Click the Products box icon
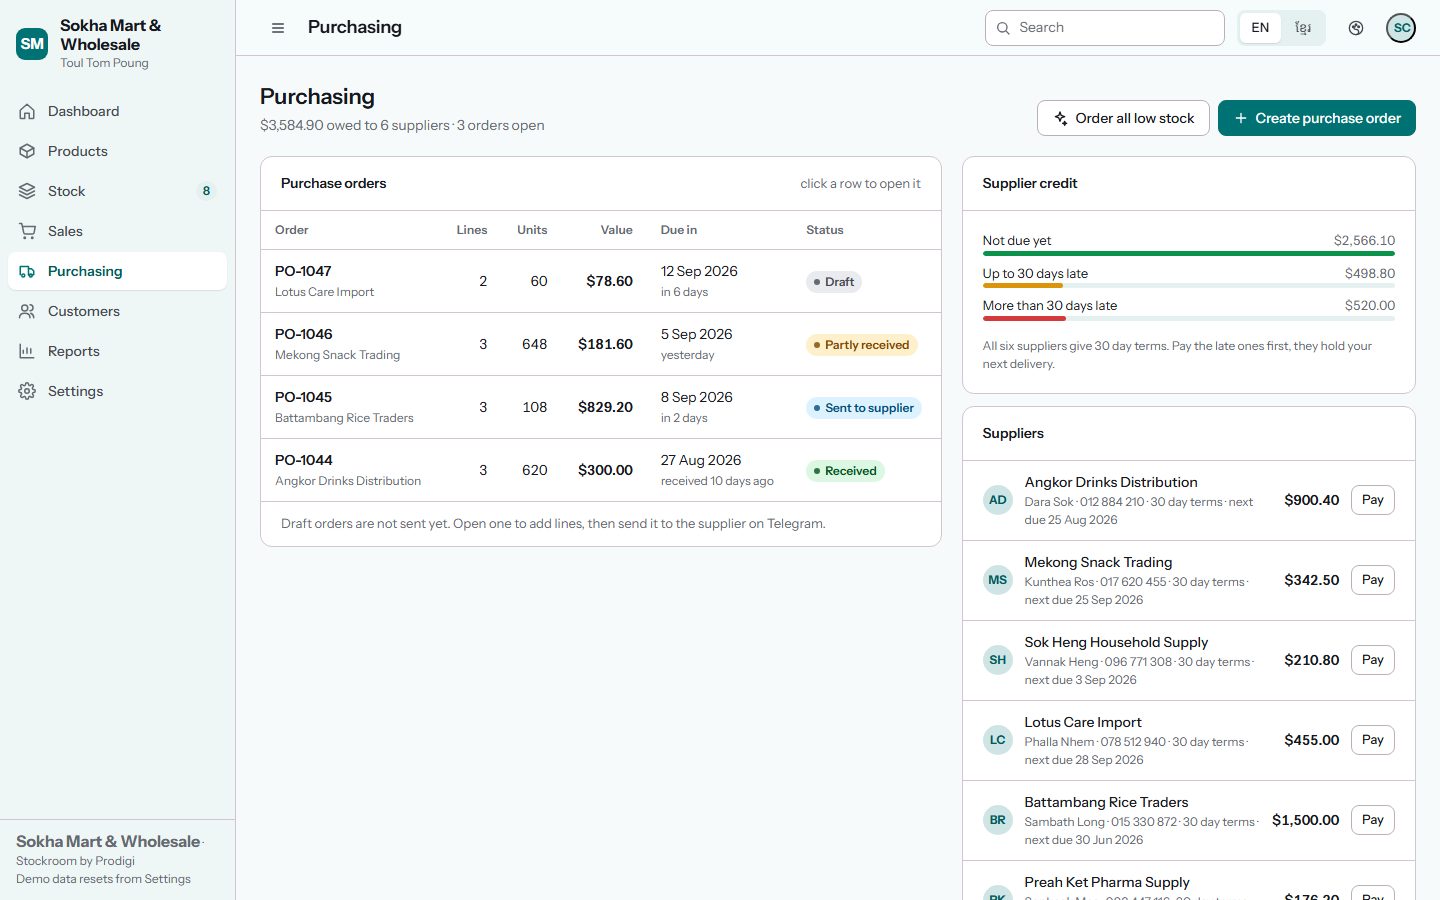Image resolution: width=1440 pixels, height=900 pixels. [x=27, y=151]
